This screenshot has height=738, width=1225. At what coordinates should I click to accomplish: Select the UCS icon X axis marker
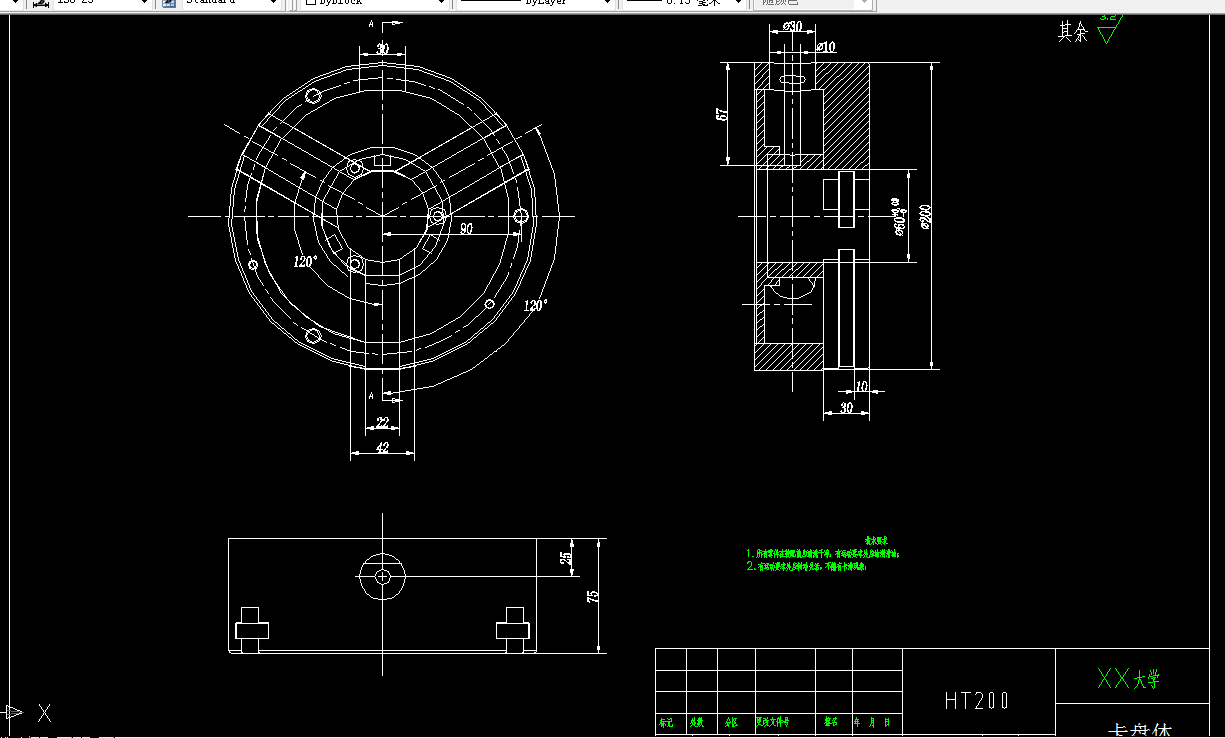click(x=44, y=713)
